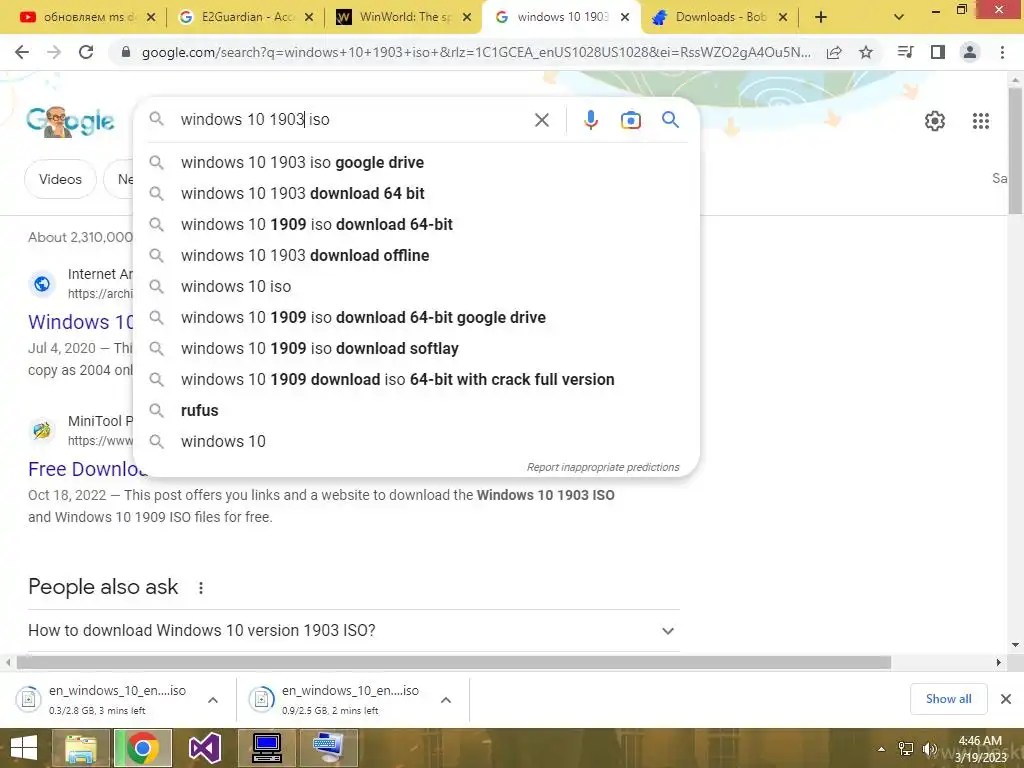Screen dimensions: 1024x768
Task: Choose suggestion 'windows 10 1903 download 64 bit'
Action: pyautogui.click(x=416, y=193)
